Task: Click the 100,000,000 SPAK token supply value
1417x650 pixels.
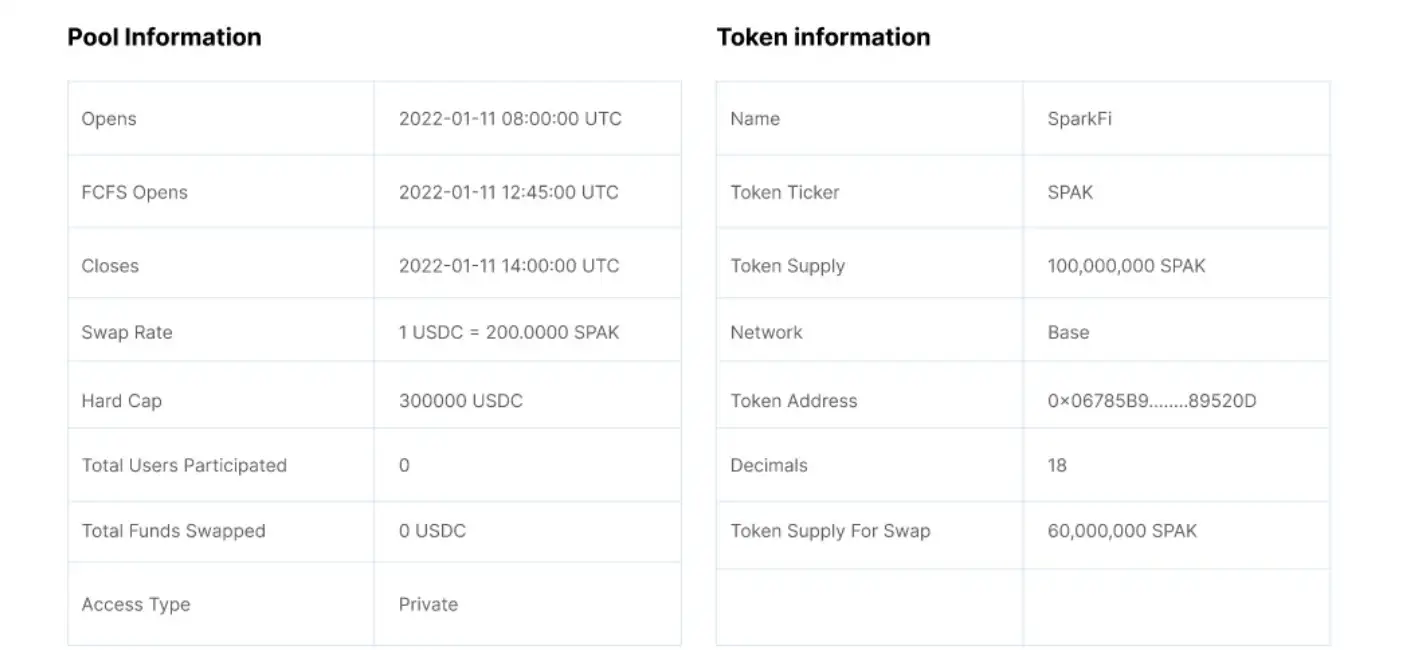Action: click(1126, 266)
